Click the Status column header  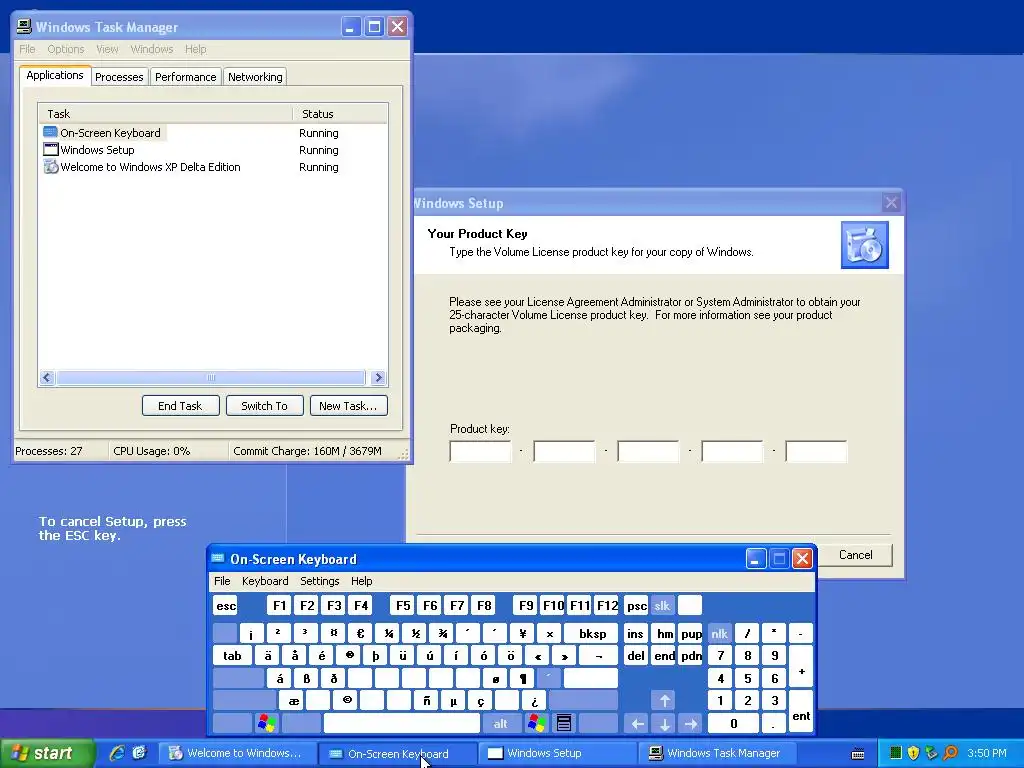(x=340, y=114)
